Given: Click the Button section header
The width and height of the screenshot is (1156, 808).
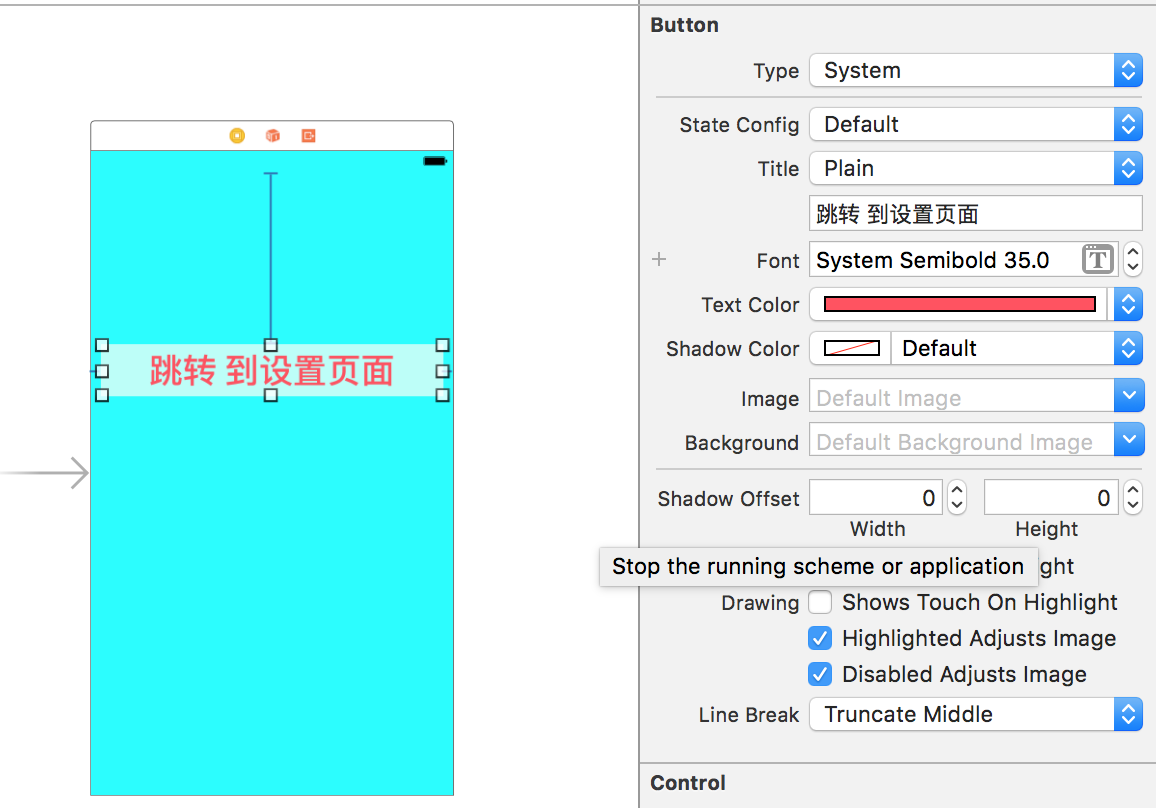Looking at the screenshot, I should [684, 25].
